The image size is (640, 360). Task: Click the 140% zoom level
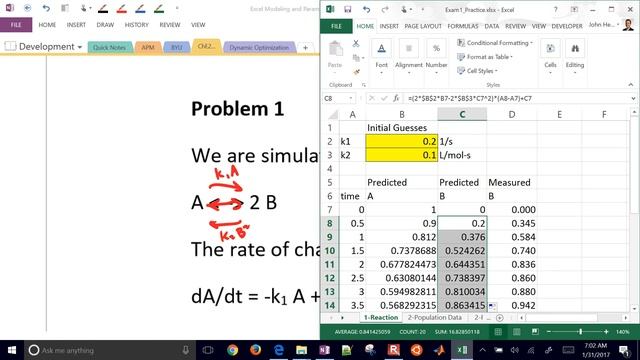[622, 332]
